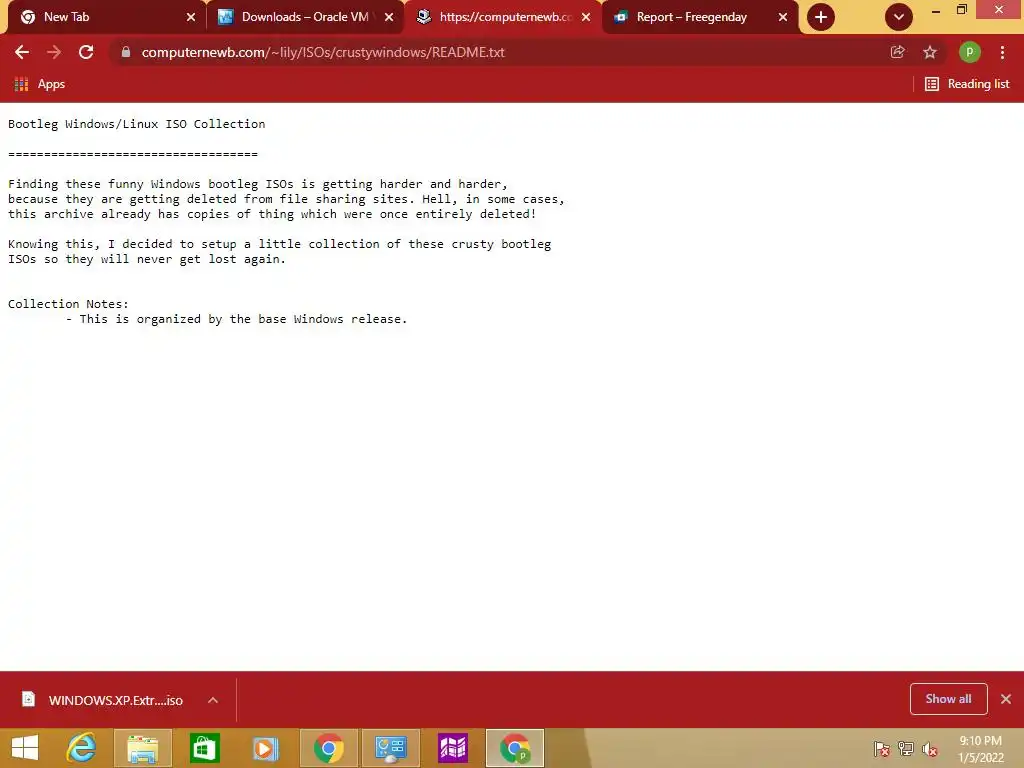Open the clock showing 9:10 PM
Image resolution: width=1024 pixels, height=768 pixels.
coord(981,749)
